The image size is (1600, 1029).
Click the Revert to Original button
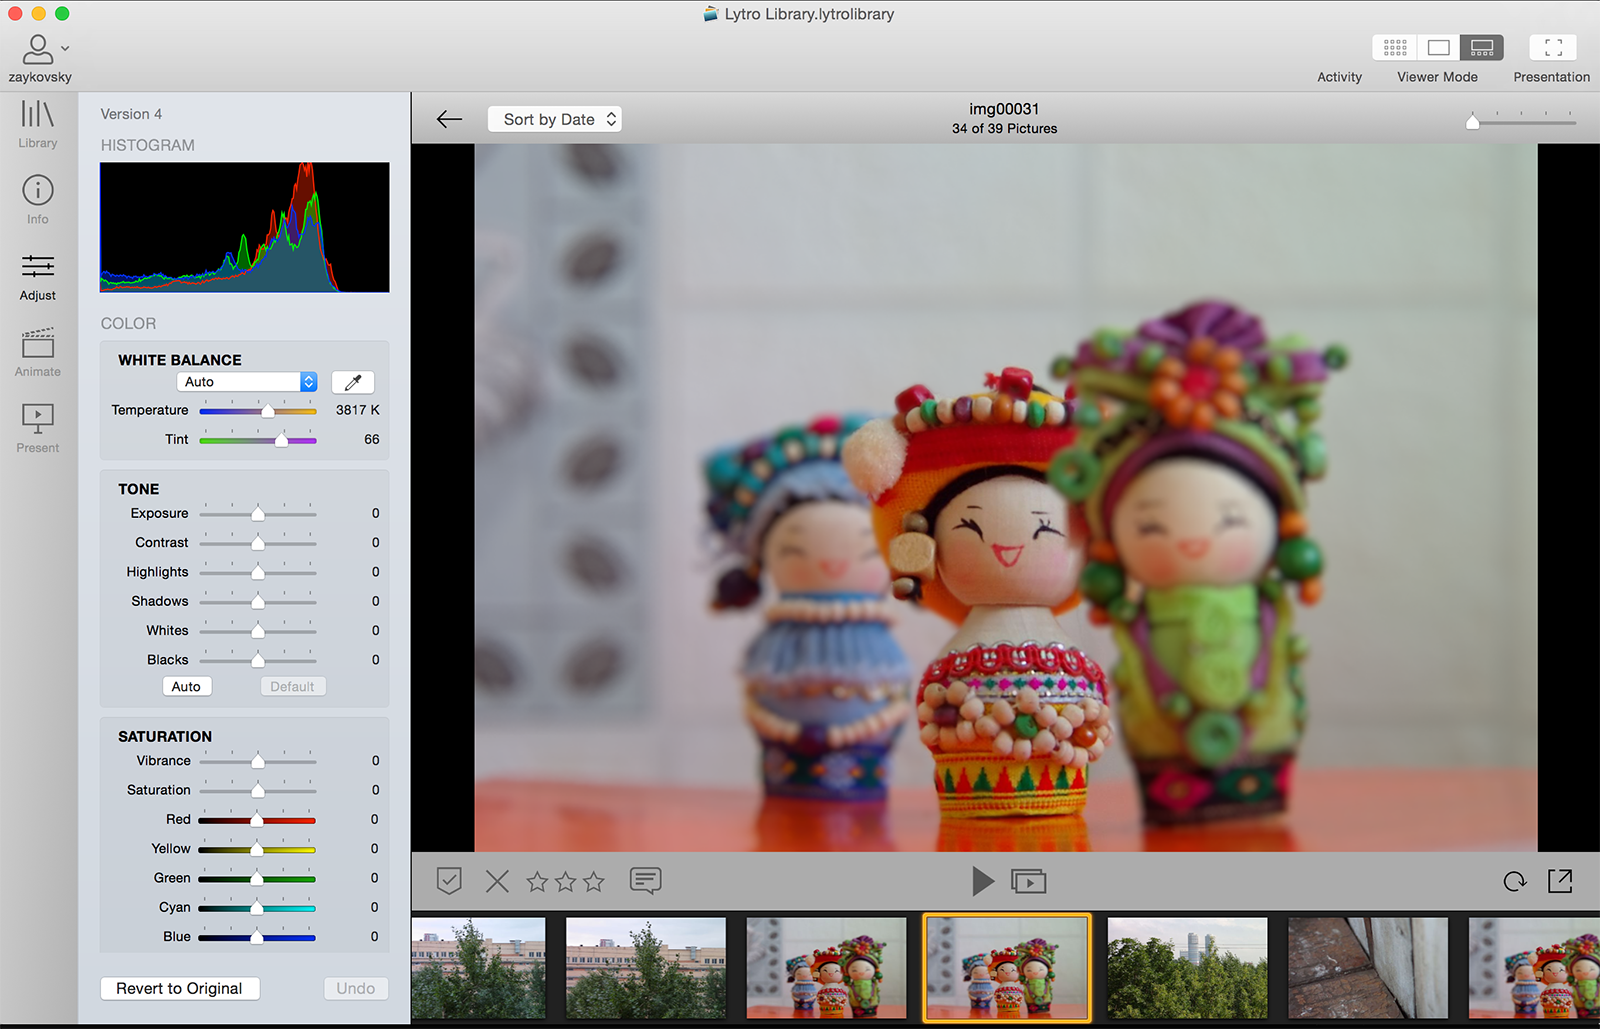(x=180, y=988)
